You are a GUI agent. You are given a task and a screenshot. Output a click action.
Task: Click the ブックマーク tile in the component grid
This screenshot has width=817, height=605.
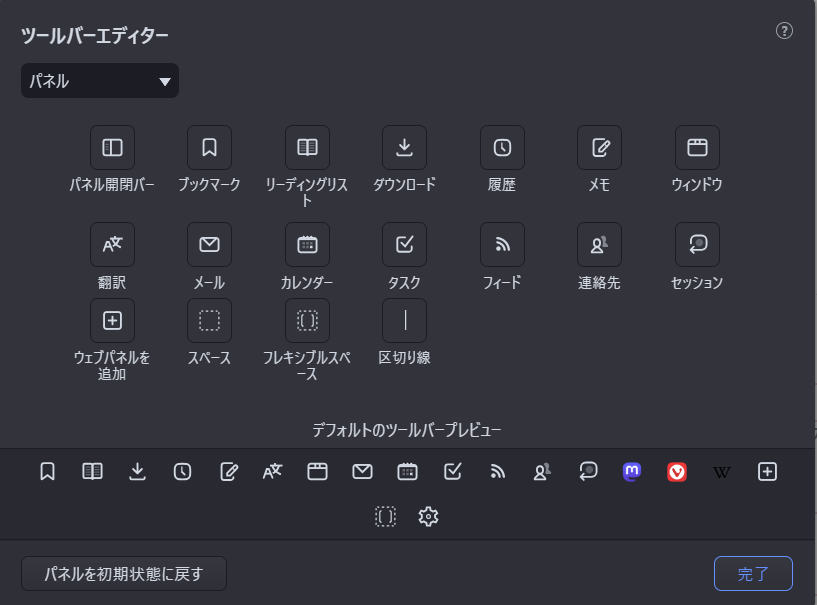[209, 148]
